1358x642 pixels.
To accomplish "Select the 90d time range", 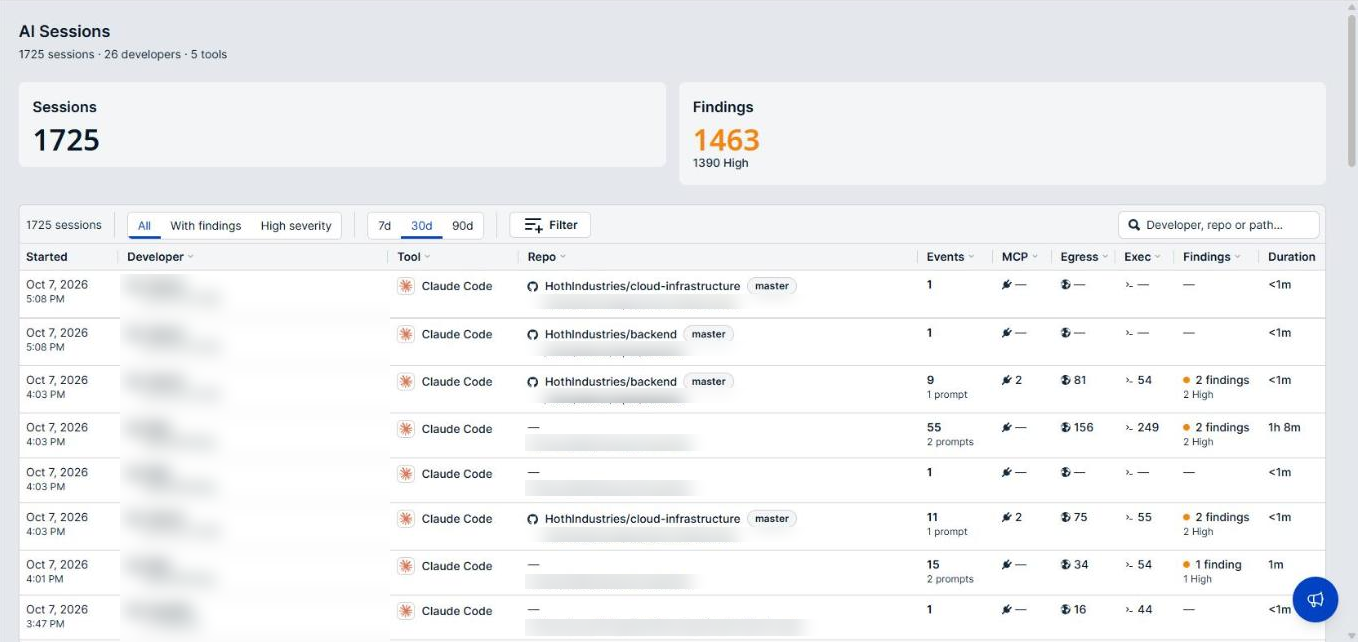I will point(462,226).
